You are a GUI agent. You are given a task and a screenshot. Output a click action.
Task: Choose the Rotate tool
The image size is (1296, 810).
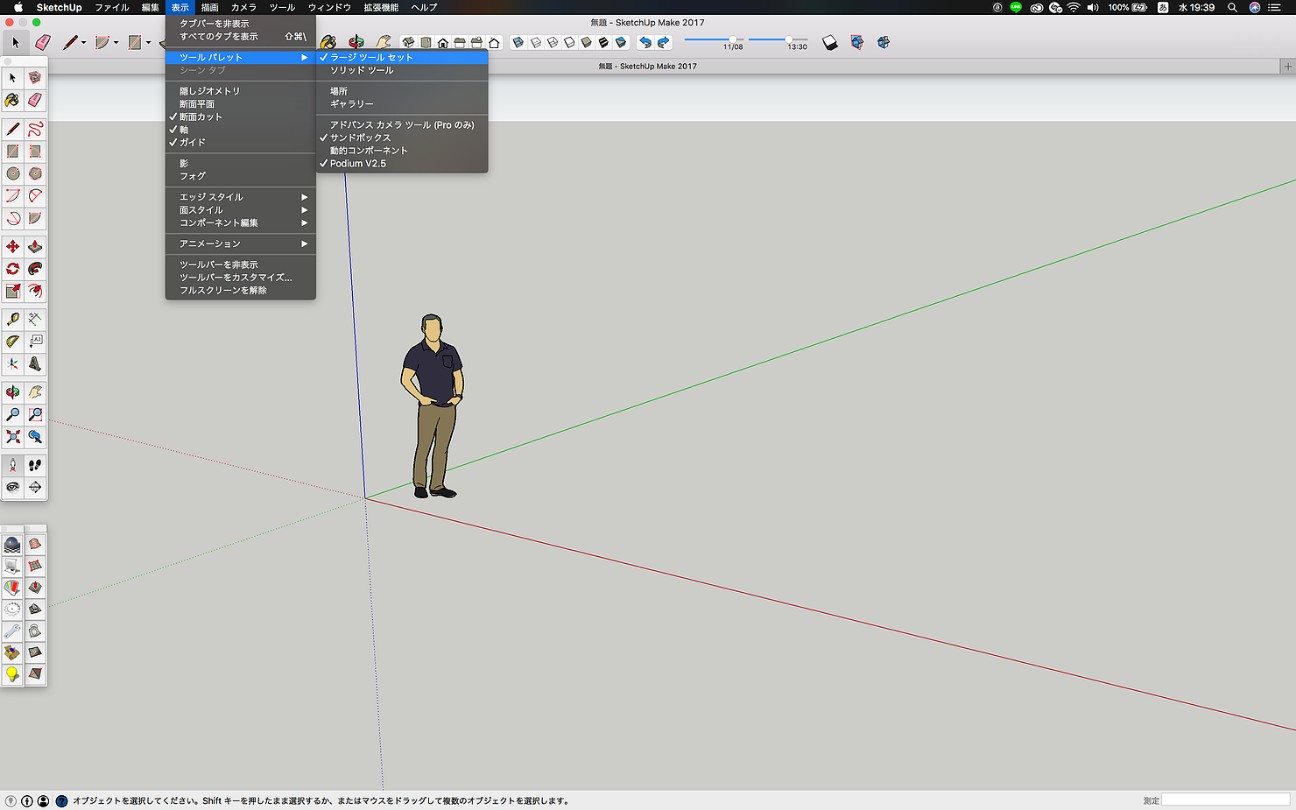tap(13, 269)
